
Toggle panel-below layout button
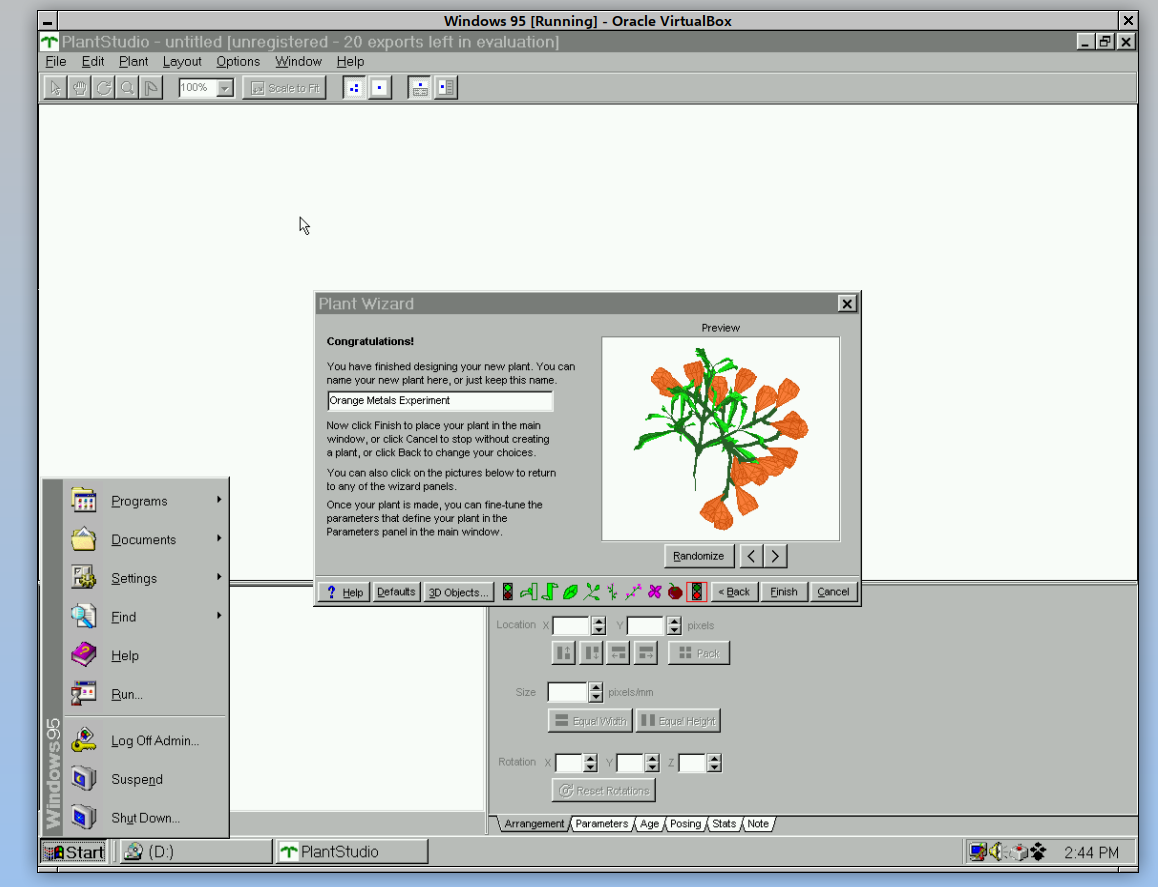tap(419, 88)
